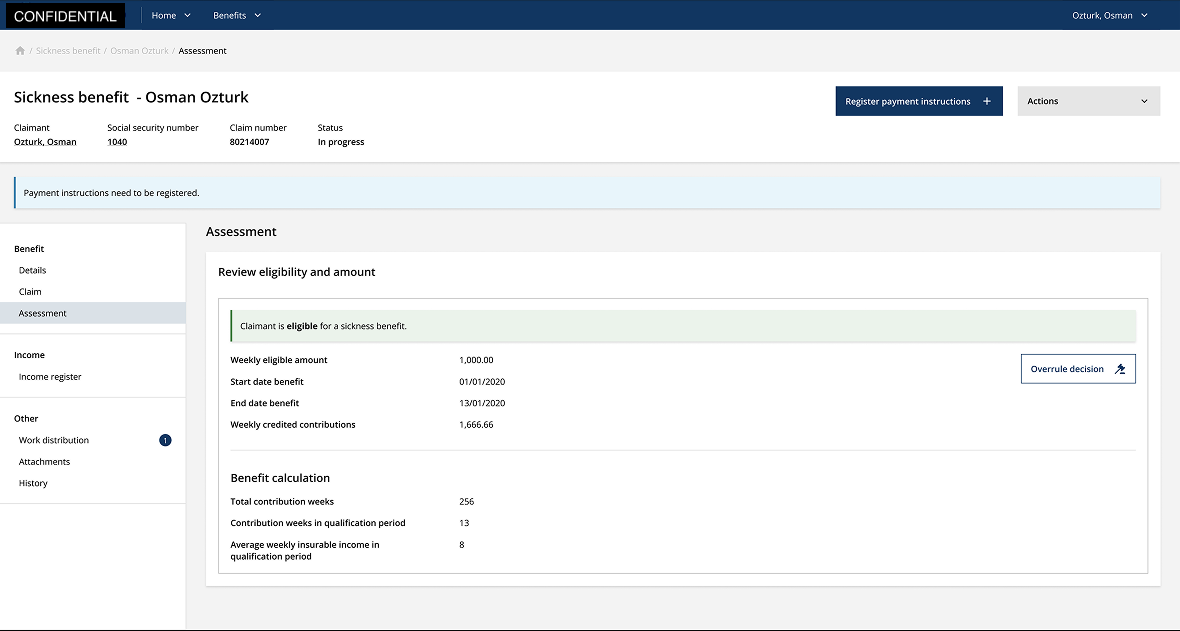Image resolution: width=1180 pixels, height=631 pixels.
Task: Click Register payment instructions button
Action: pyautogui.click(x=908, y=101)
